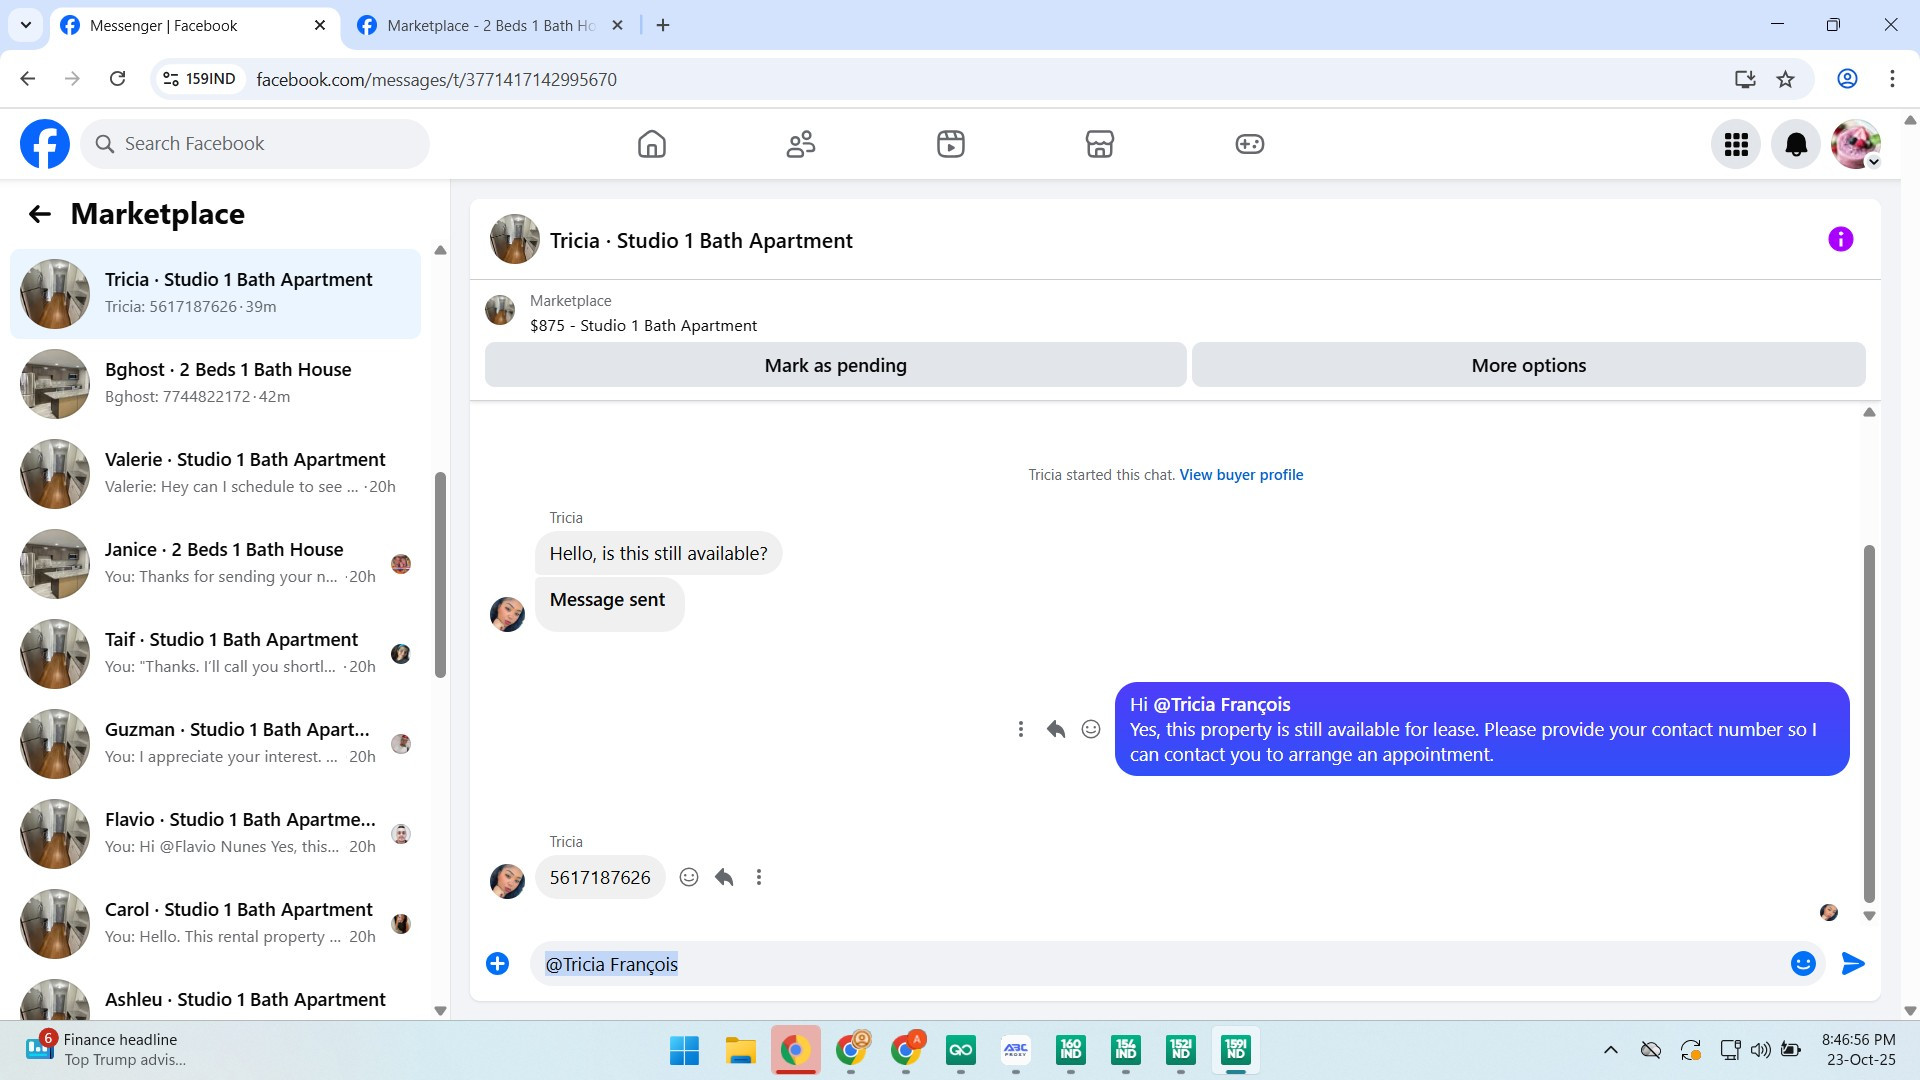Click Mark as pending button
The height and width of the screenshot is (1080, 1920).
(x=835, y=365)
